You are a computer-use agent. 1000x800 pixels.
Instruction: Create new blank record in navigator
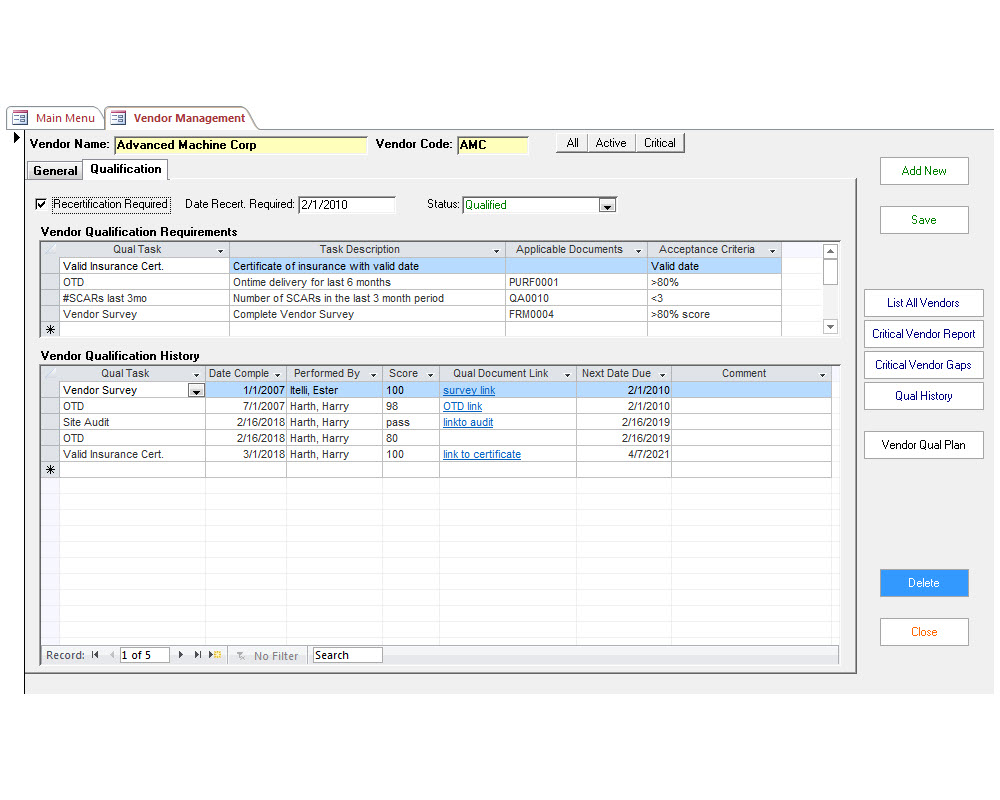pos(215,655)
